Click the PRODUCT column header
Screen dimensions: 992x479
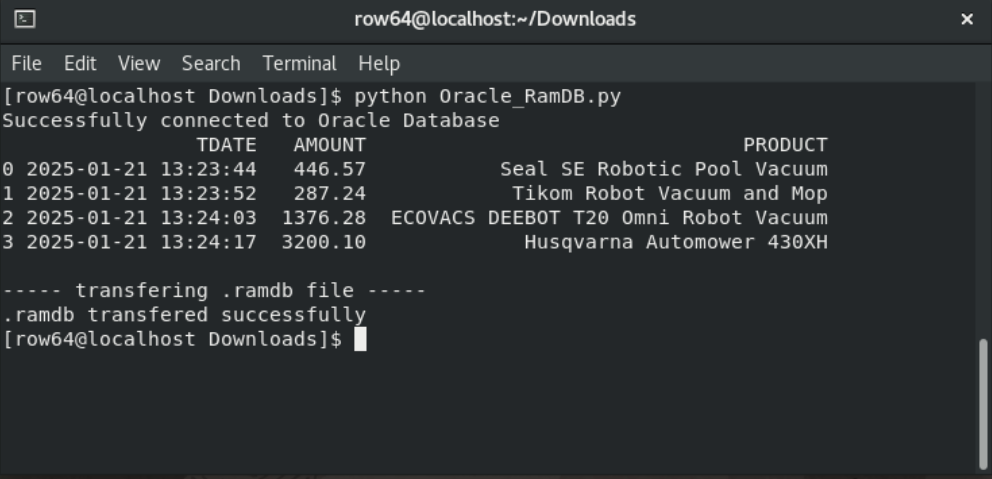pyautogui.click(x=785, y=145)
